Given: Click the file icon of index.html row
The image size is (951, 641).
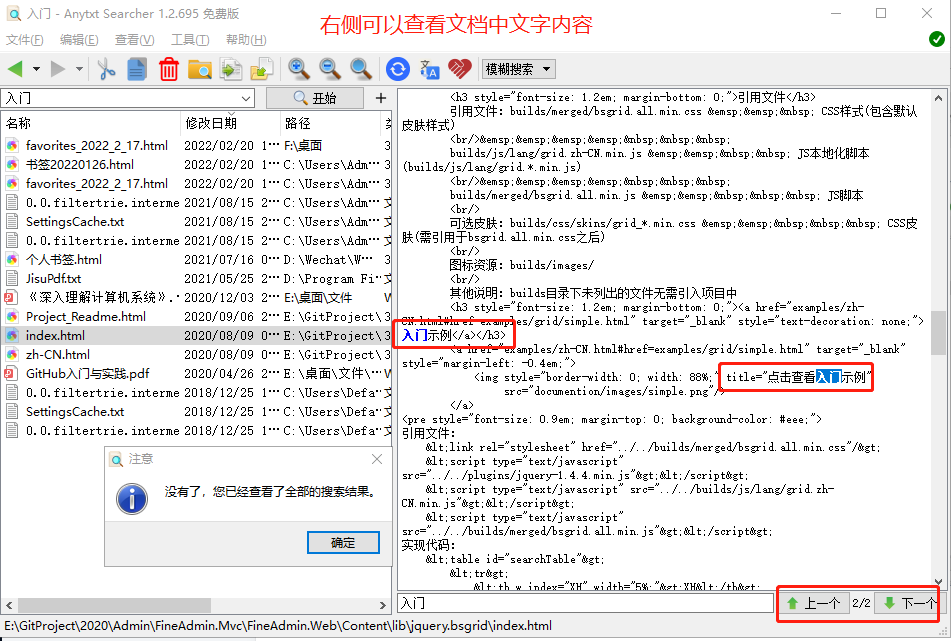Looking at the screenshot, I should 12,335.
